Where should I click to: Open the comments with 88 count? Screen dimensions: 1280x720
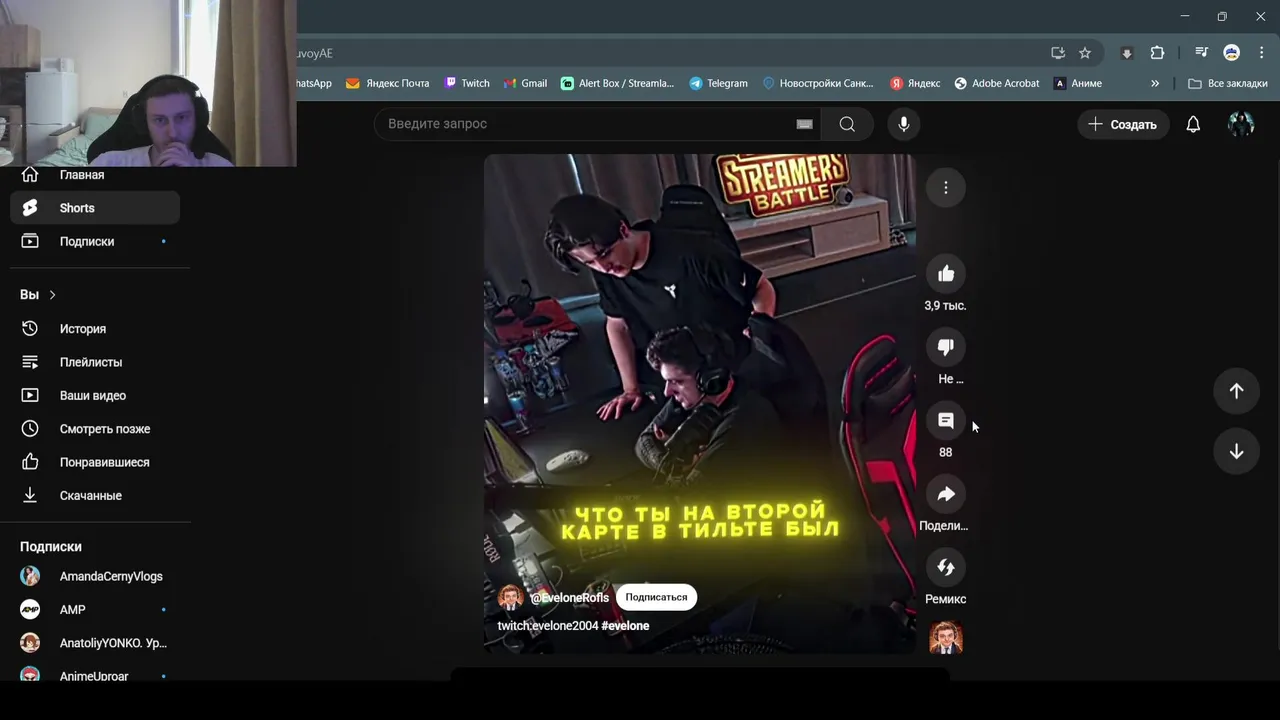click(945, 420)
